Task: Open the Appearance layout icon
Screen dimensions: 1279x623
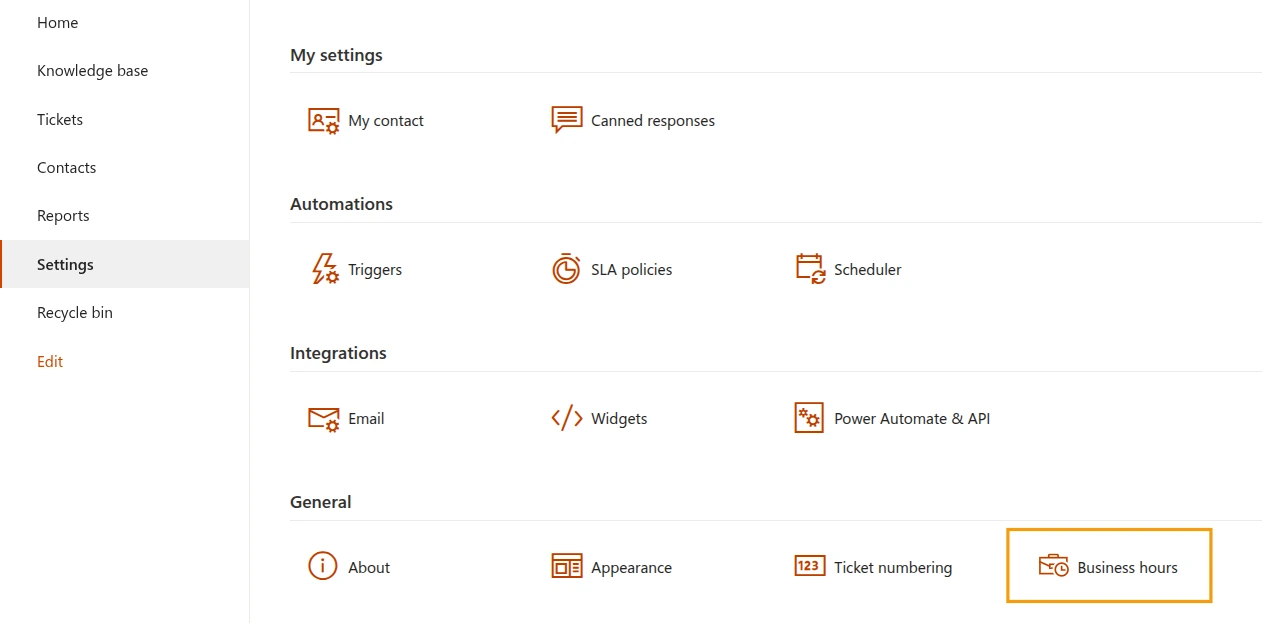Action: click(567, 567)
